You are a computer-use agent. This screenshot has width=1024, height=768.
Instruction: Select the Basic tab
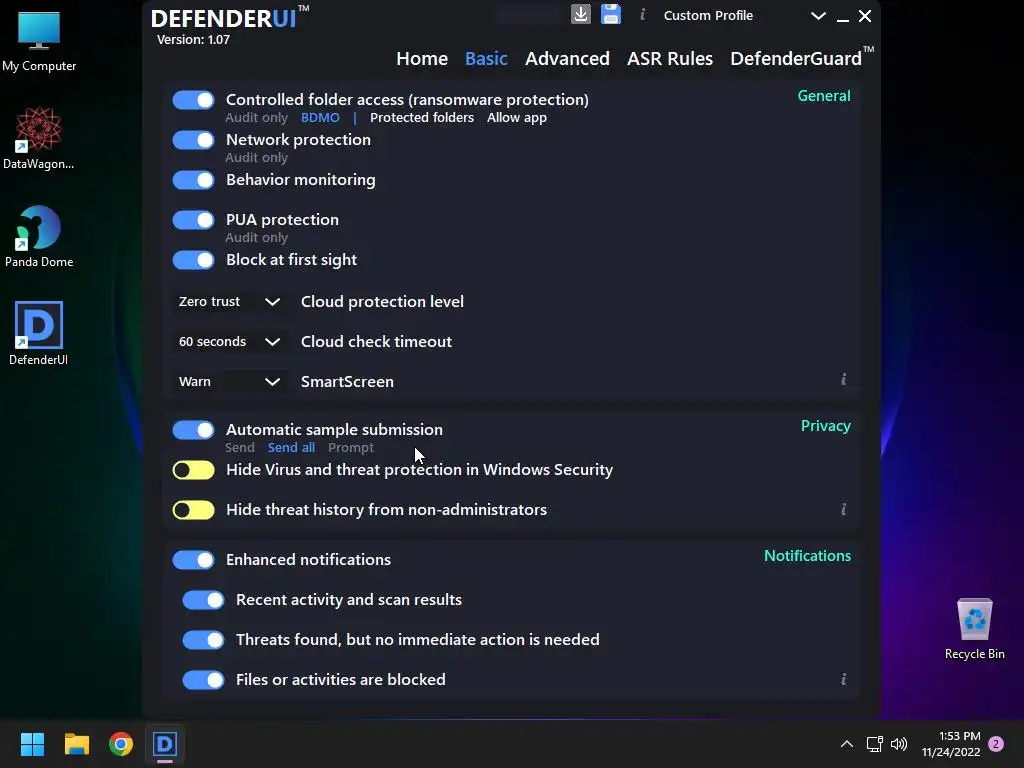tap(486, 59)
